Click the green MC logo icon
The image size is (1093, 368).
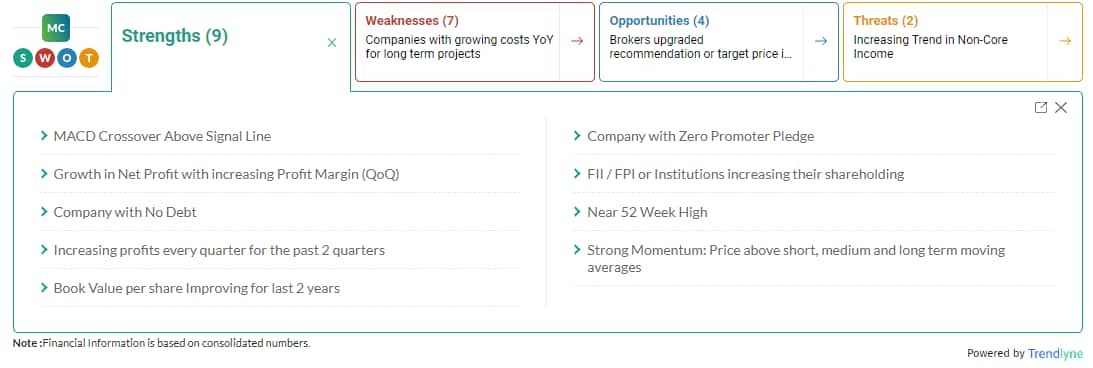pos(56,28)
